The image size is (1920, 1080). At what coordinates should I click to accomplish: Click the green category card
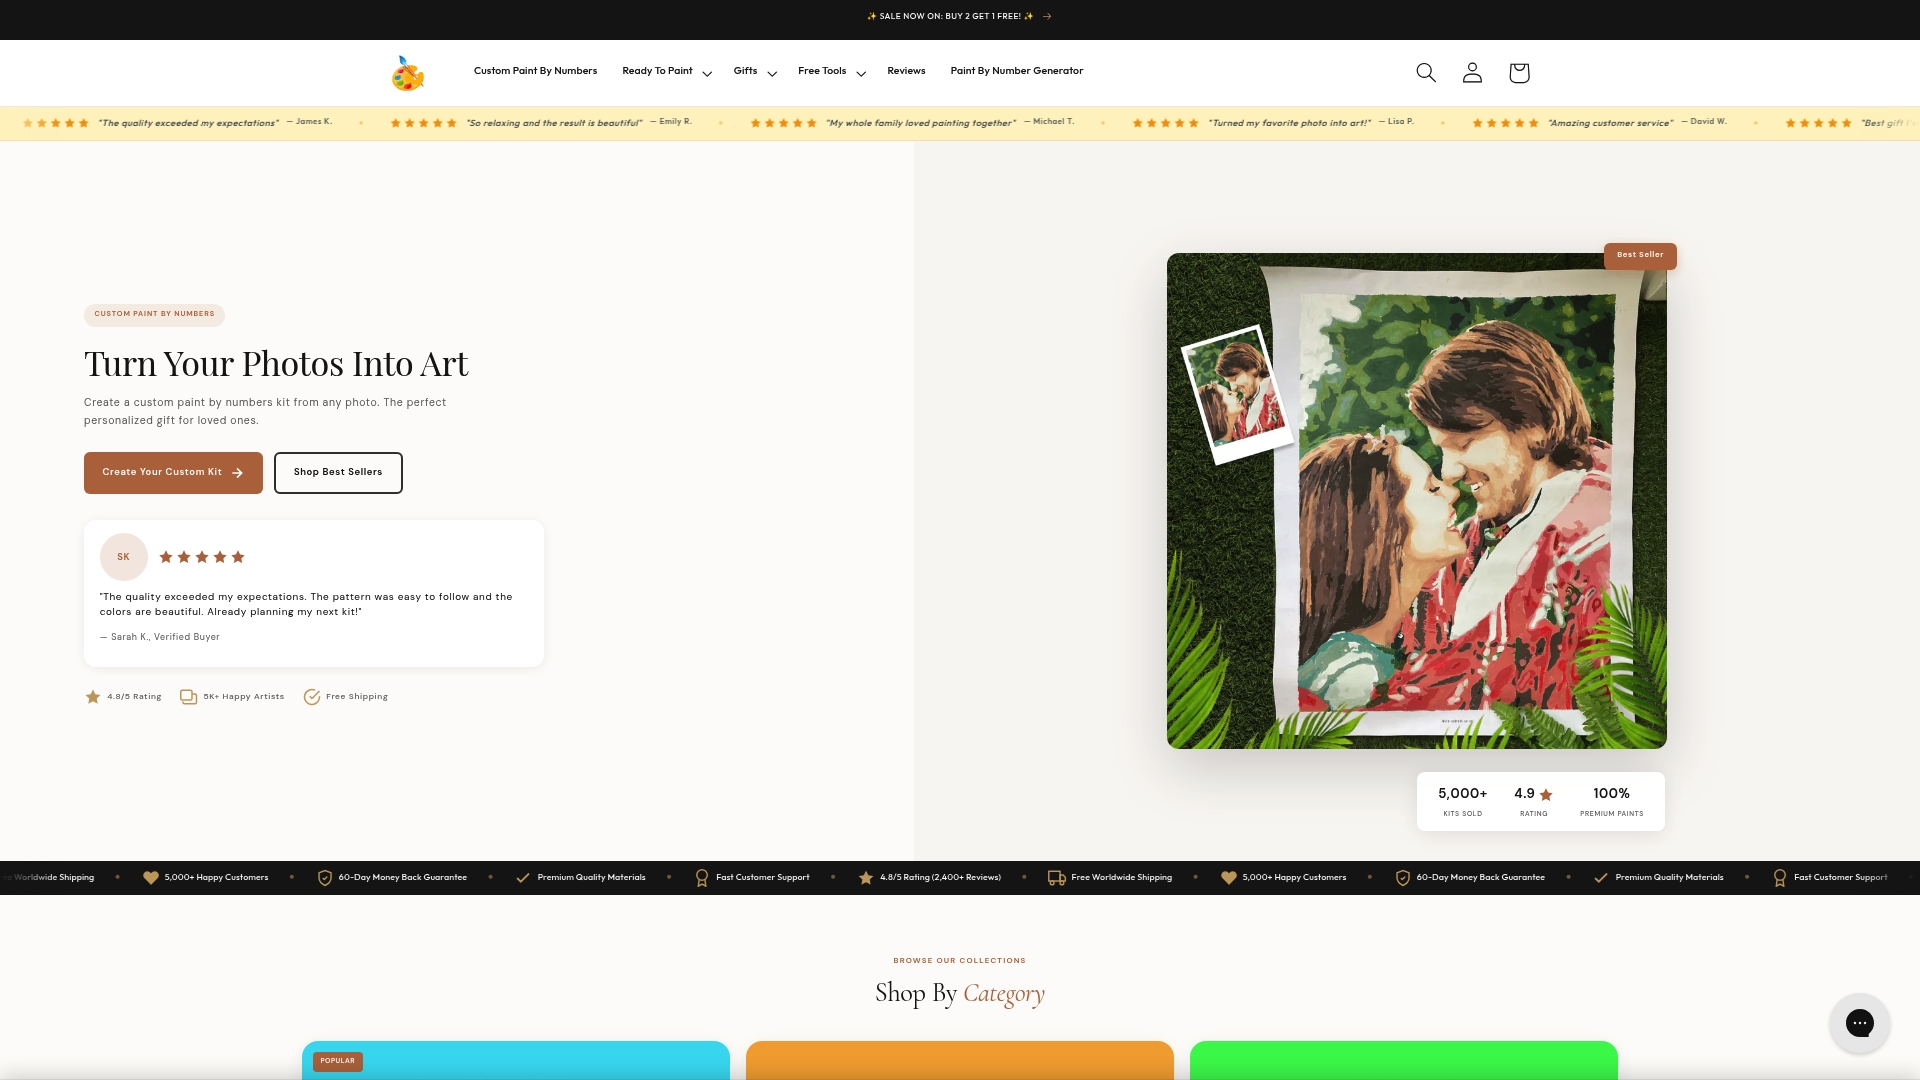point(1404,1060)
